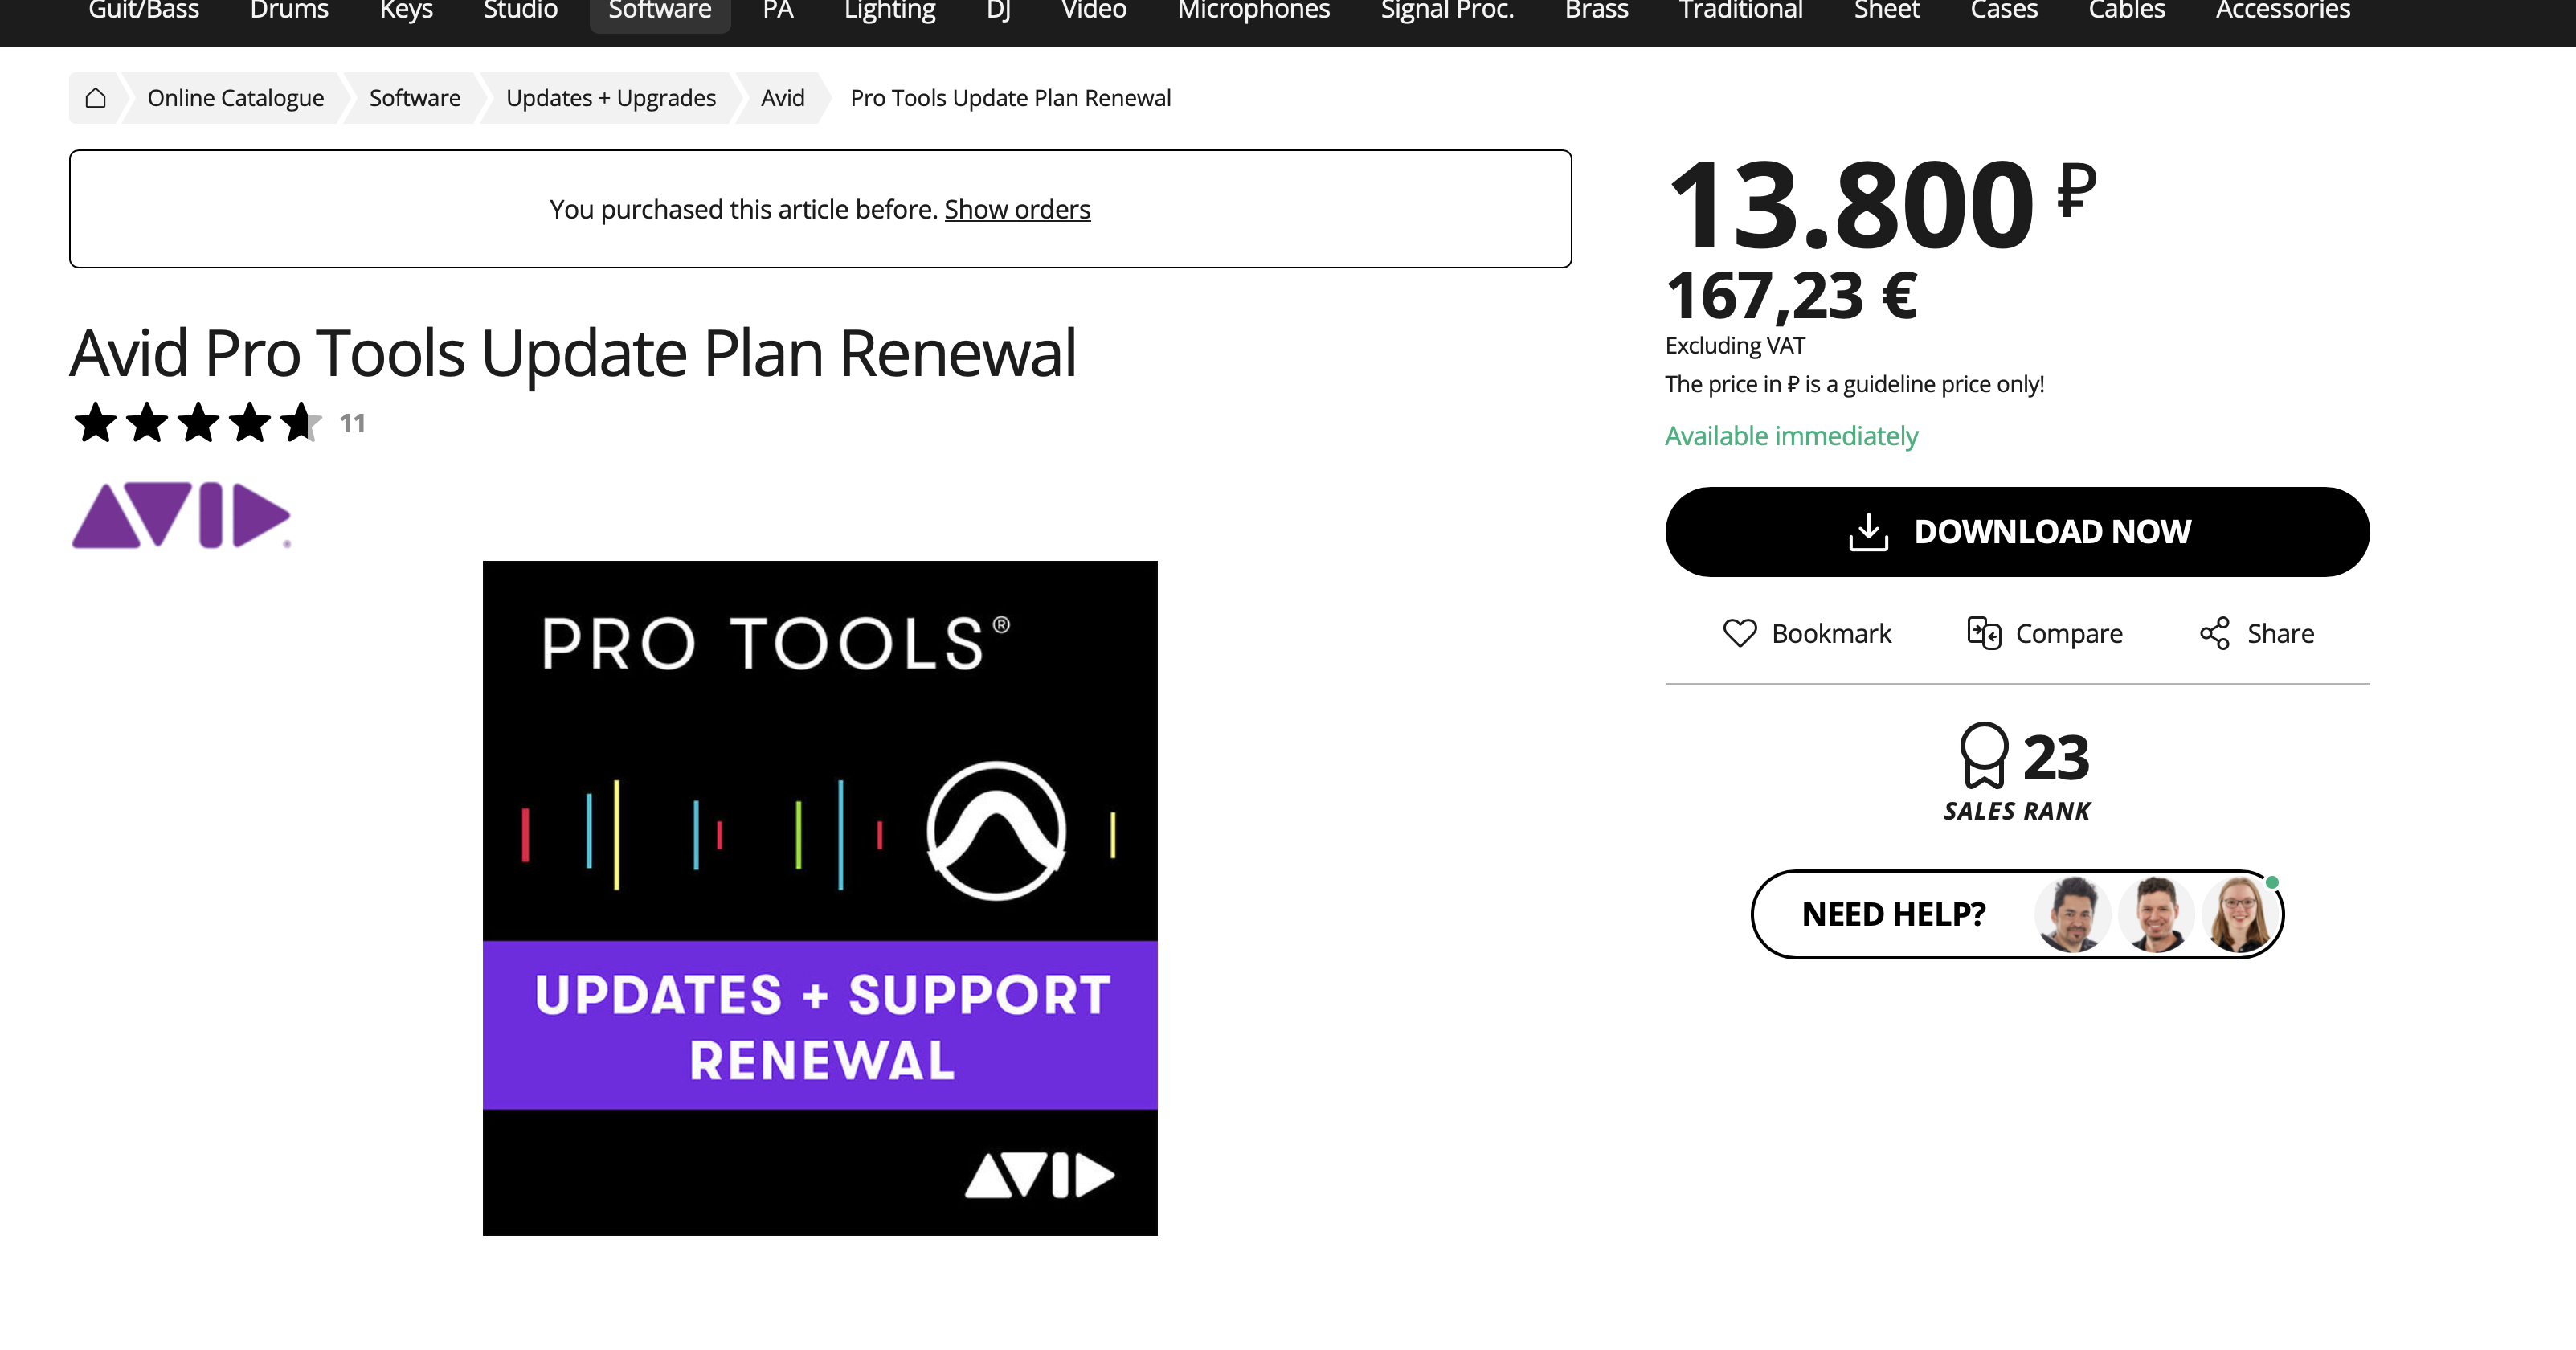Open the Software breadcrumb link
Screen dimensions: 2576x1350
click(414, 98)
